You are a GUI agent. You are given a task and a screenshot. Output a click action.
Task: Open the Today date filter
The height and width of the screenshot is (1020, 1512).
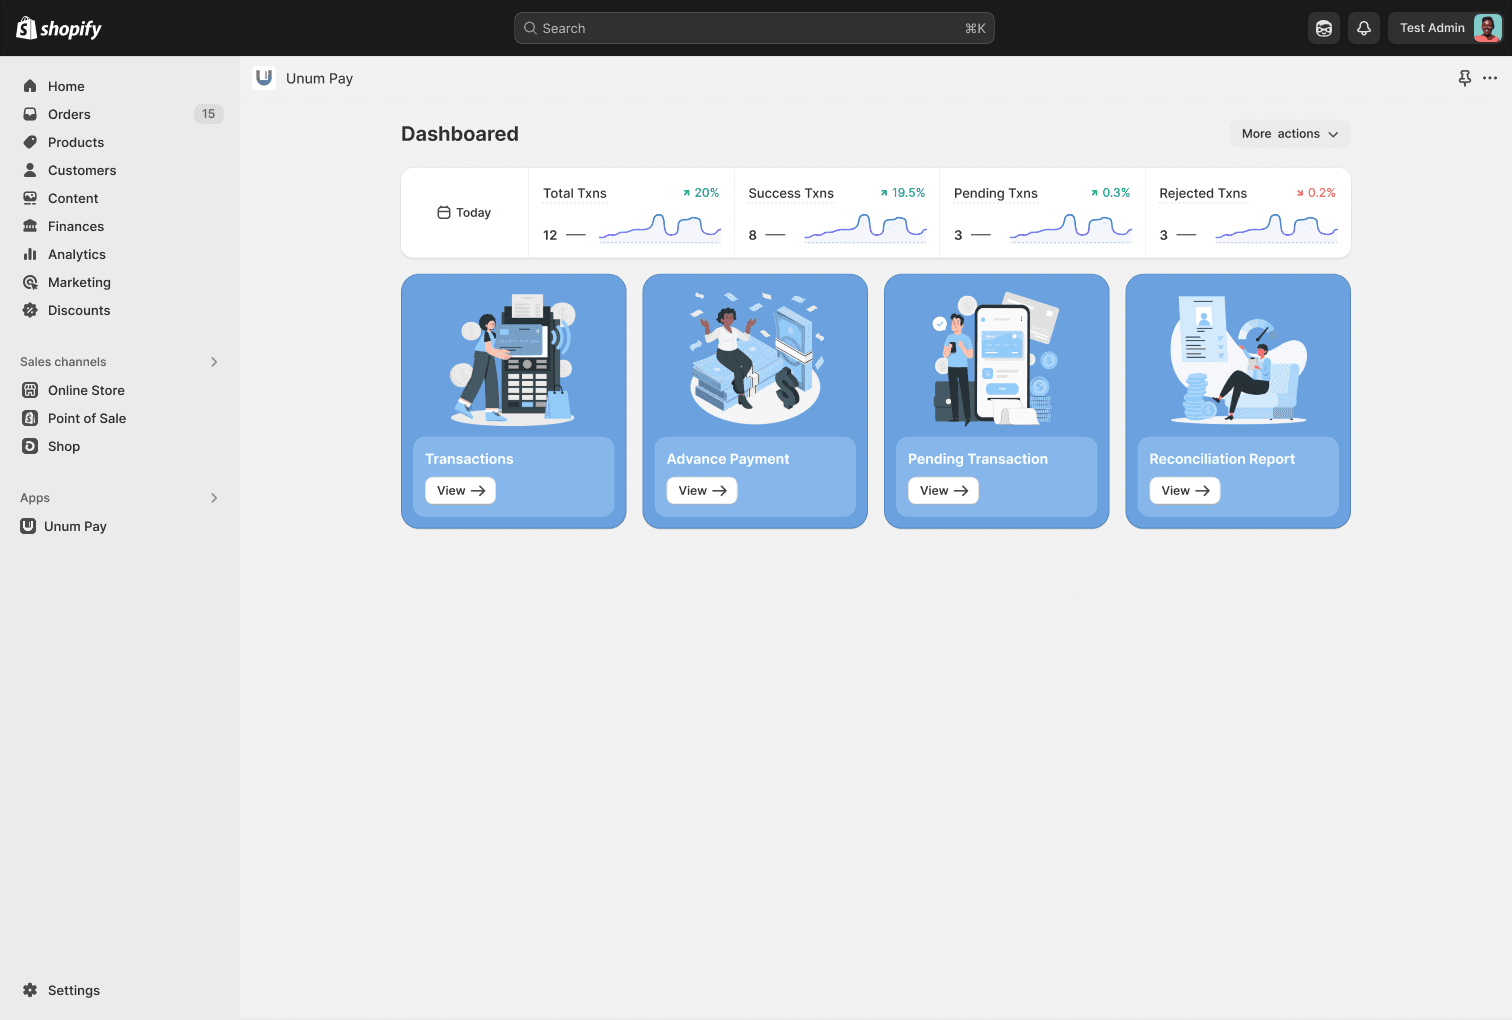coord(464,213)
